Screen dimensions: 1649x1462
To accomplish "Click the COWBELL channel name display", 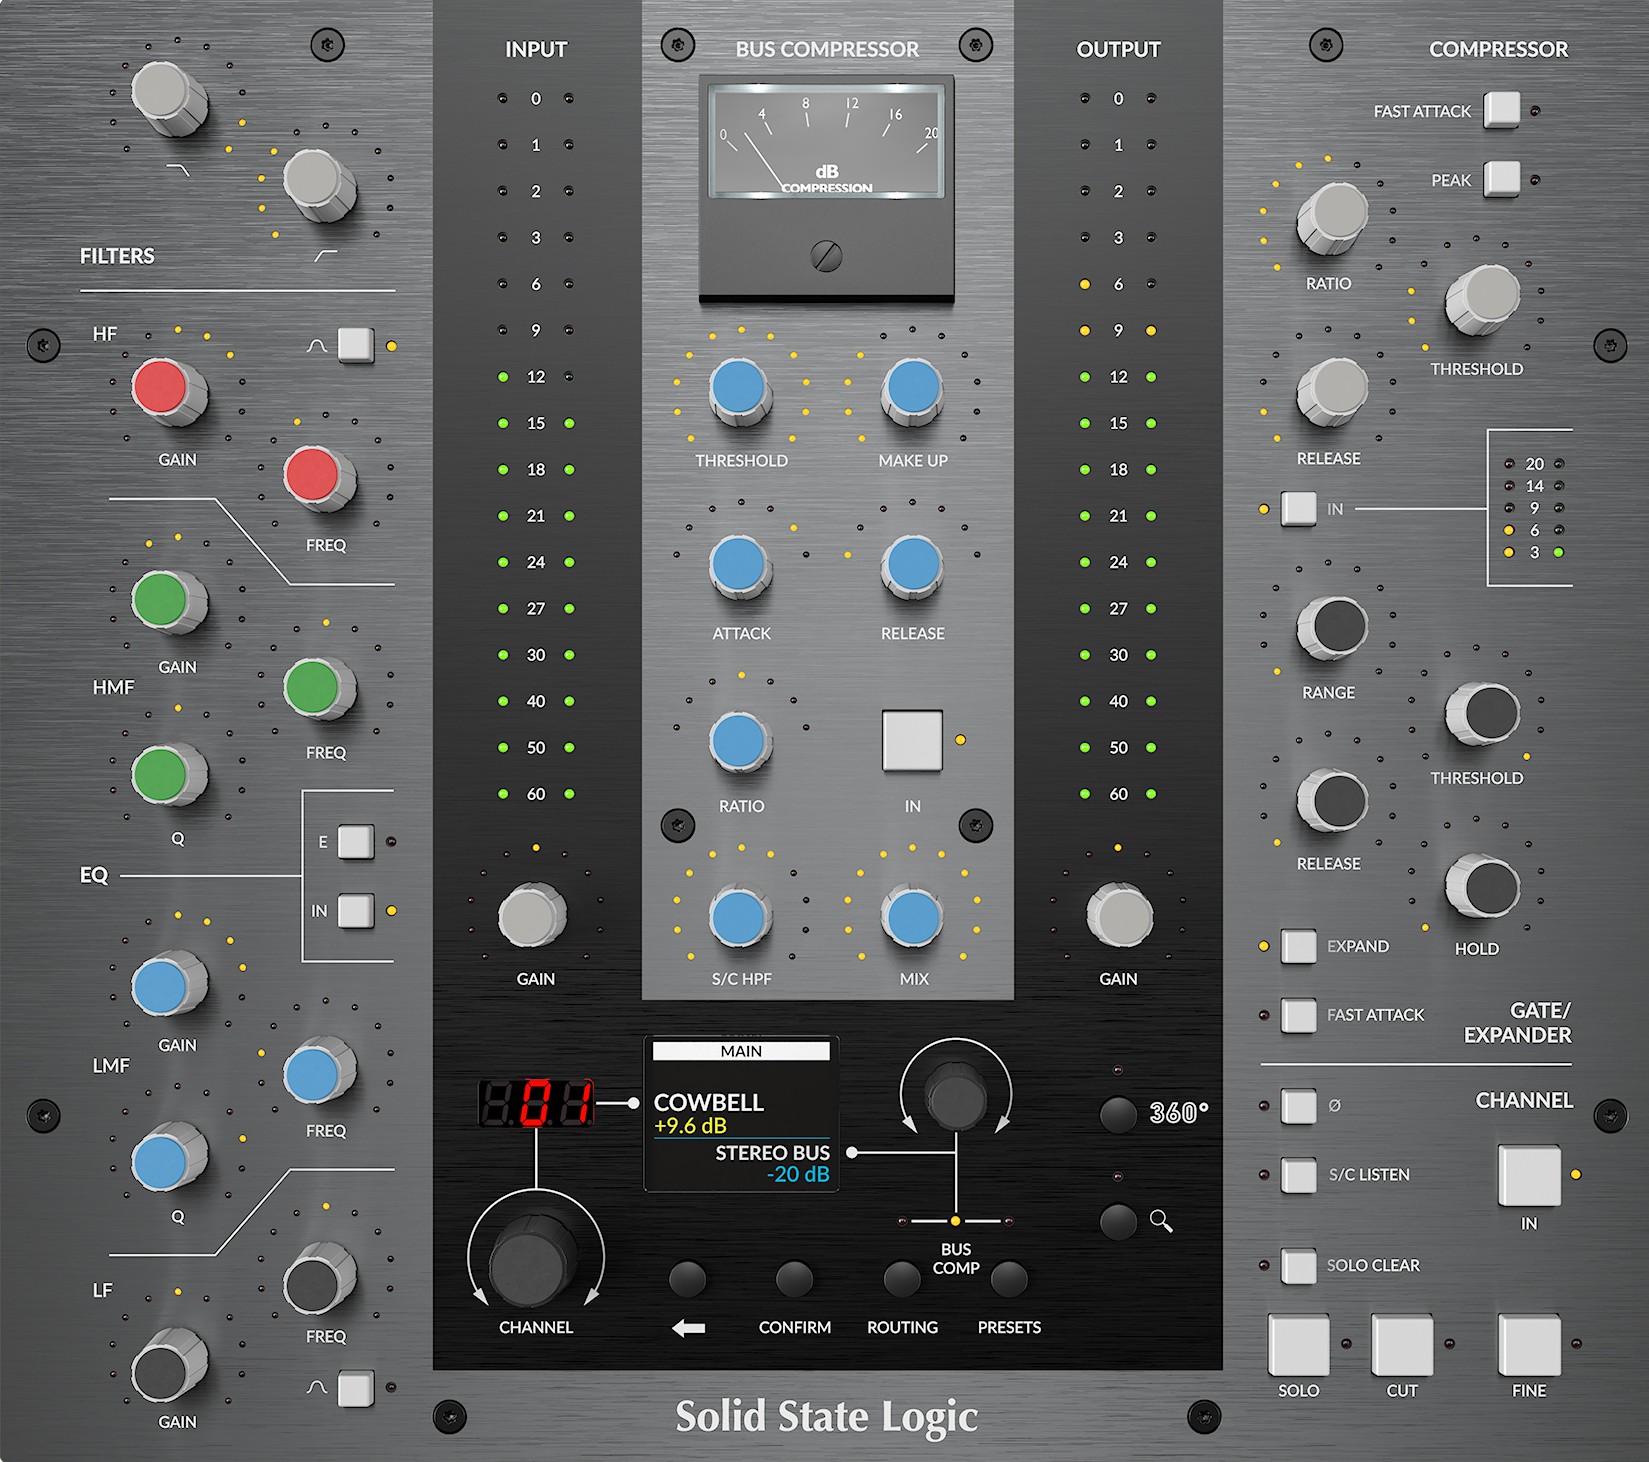I will tap(709, 1102).
